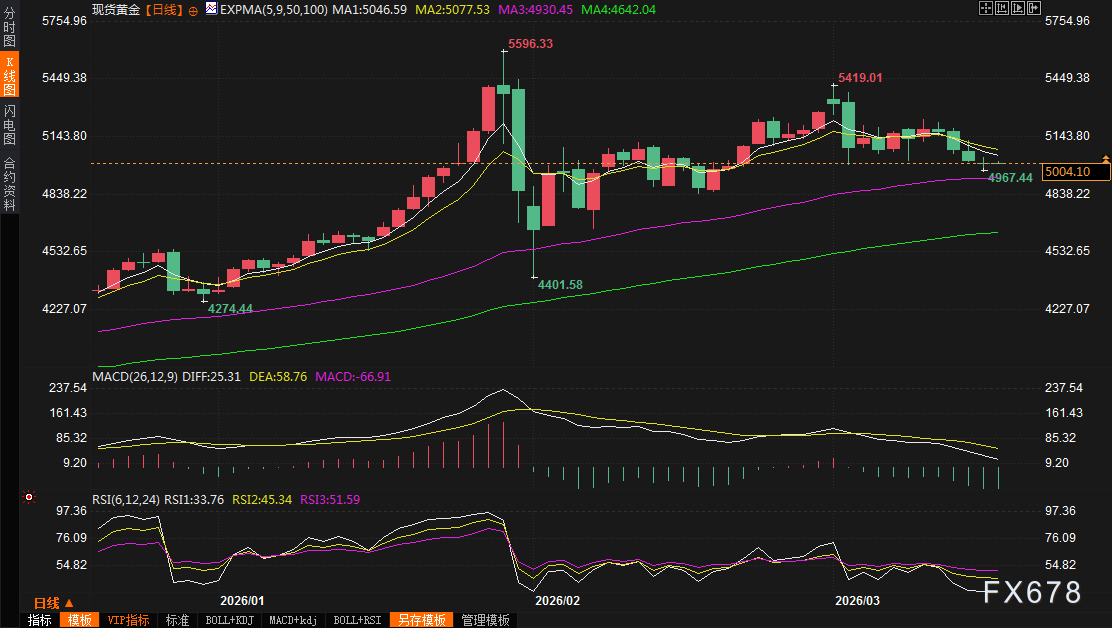Toggle the 模板 mode button
Viewport: 1112px width, 628px height.
tap(79, 620)
